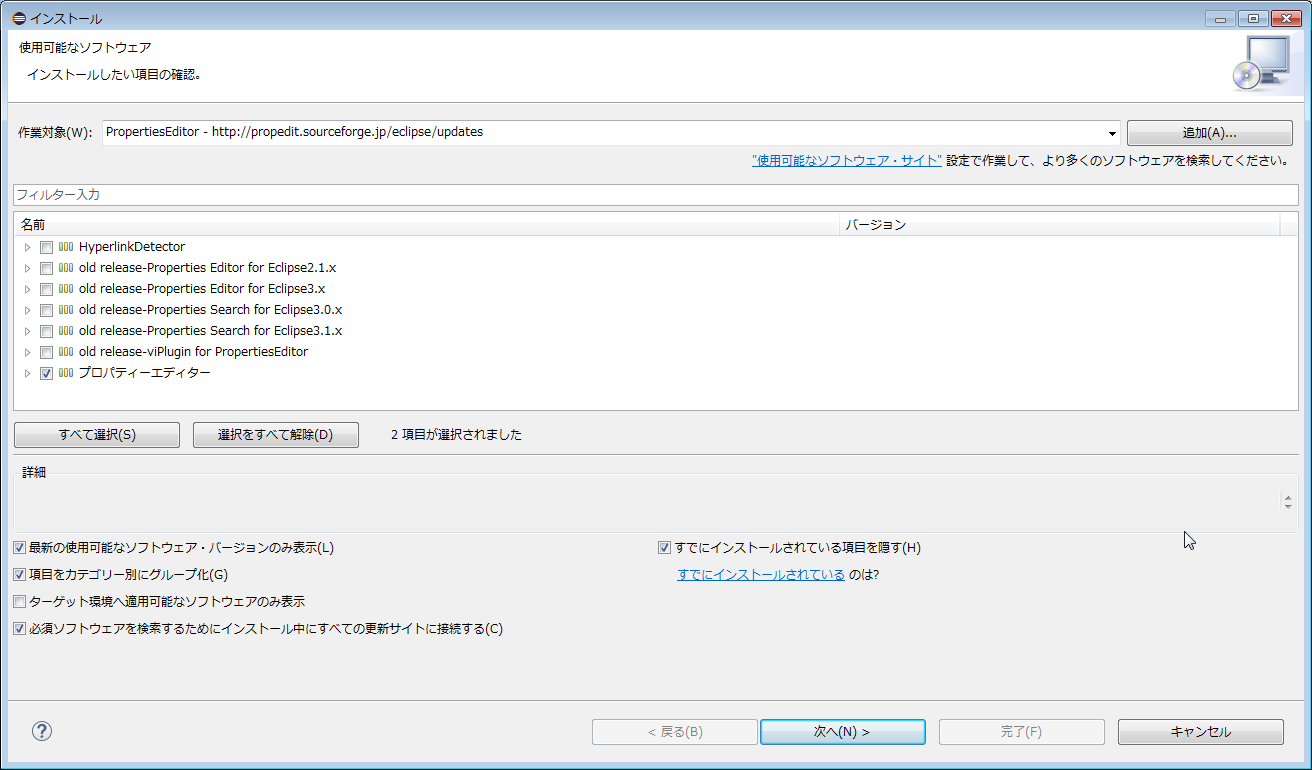The height and width of the screenshot is (770, 1312).
Task: Toggle 項目をカテゴリー別にグループ化 checkbox
Action: point(20,575)
